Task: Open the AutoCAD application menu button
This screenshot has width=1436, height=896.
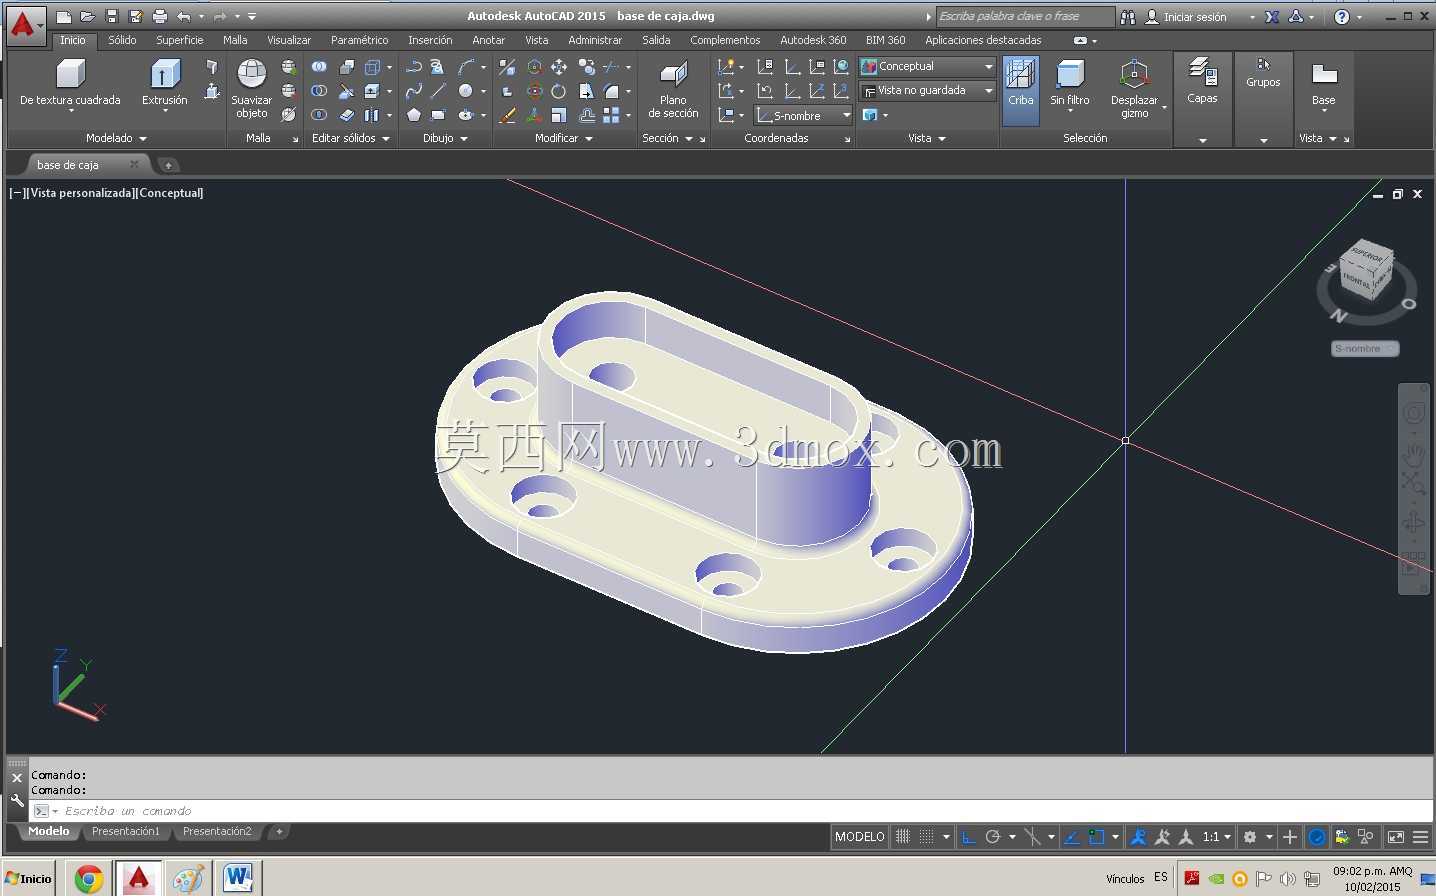Action: tap(25, 24)
